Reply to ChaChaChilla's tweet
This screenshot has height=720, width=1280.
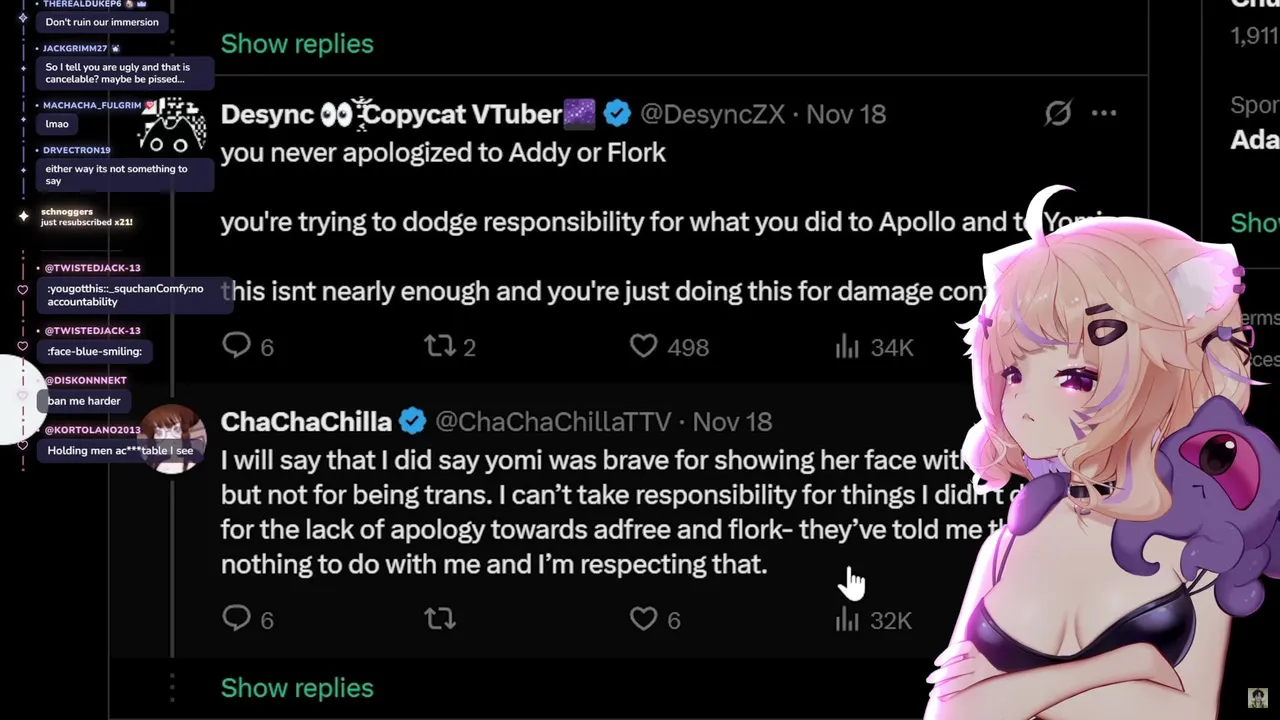(x=237, y=619)
